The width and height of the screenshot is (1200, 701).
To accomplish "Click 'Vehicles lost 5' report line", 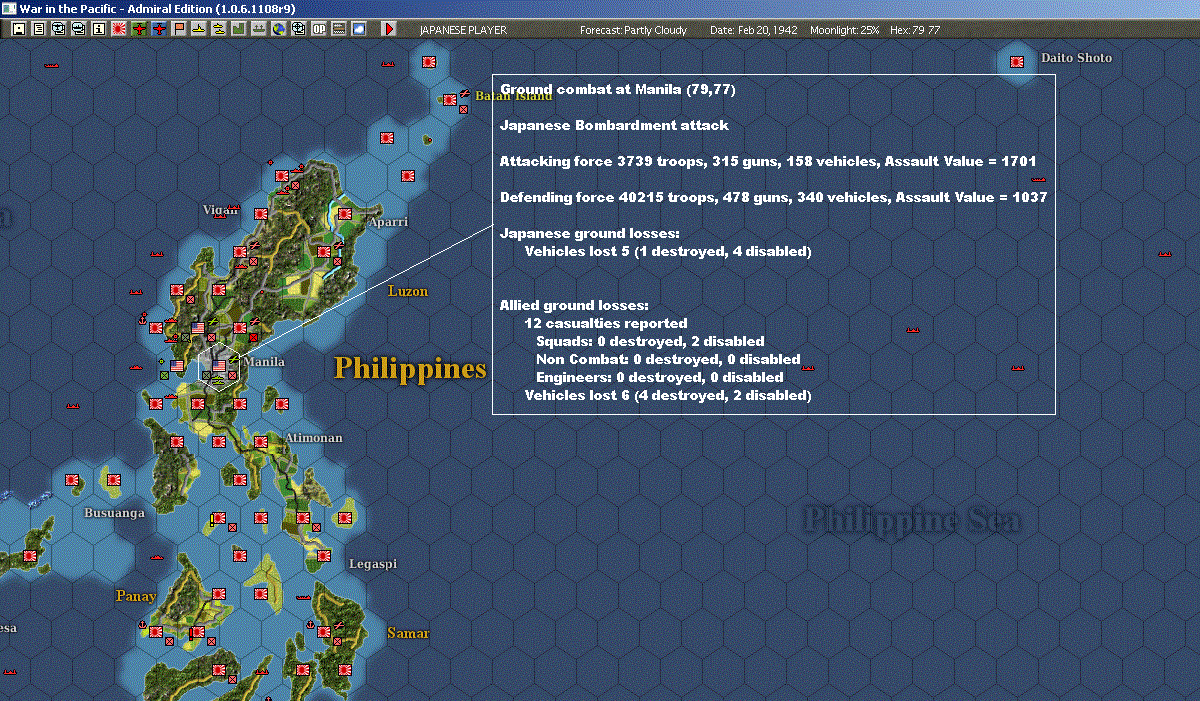I will pyautogui.click(x=668, y=251).
